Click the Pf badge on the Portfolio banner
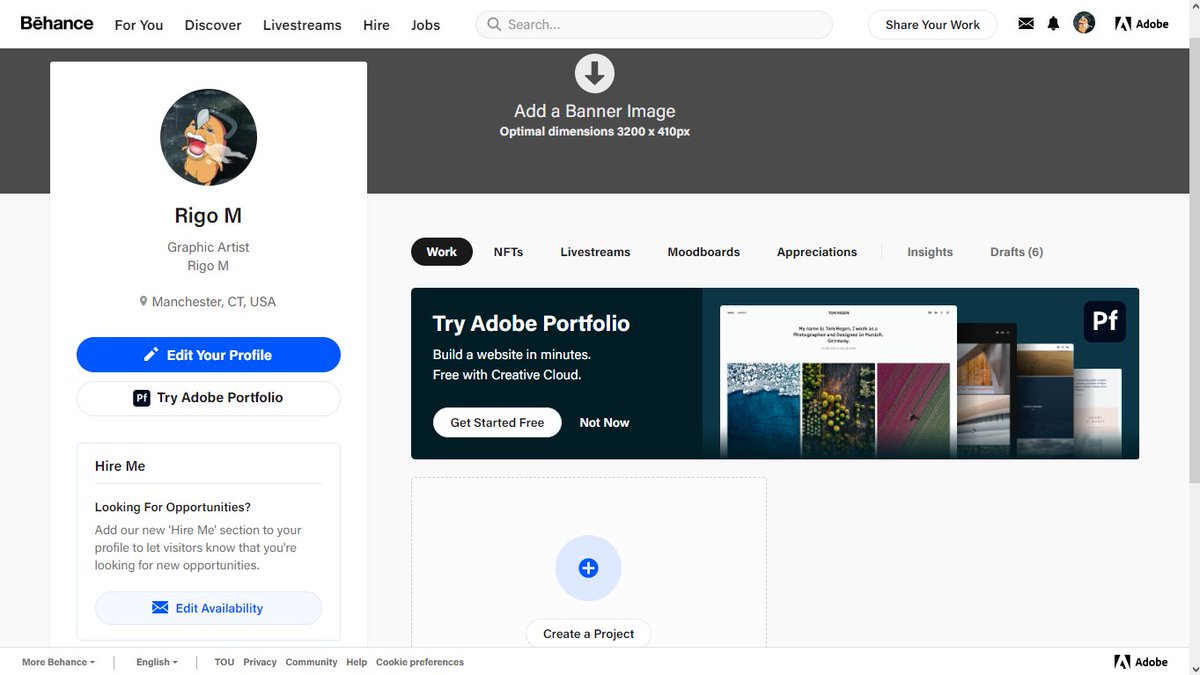Image resolution: width=1200 pixels, height=675 pixels. (x=1105, y=321)
